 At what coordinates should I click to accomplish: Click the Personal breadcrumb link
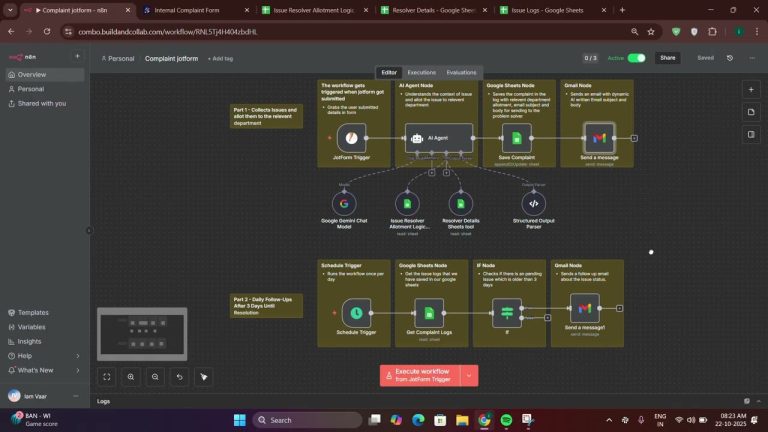118,58
